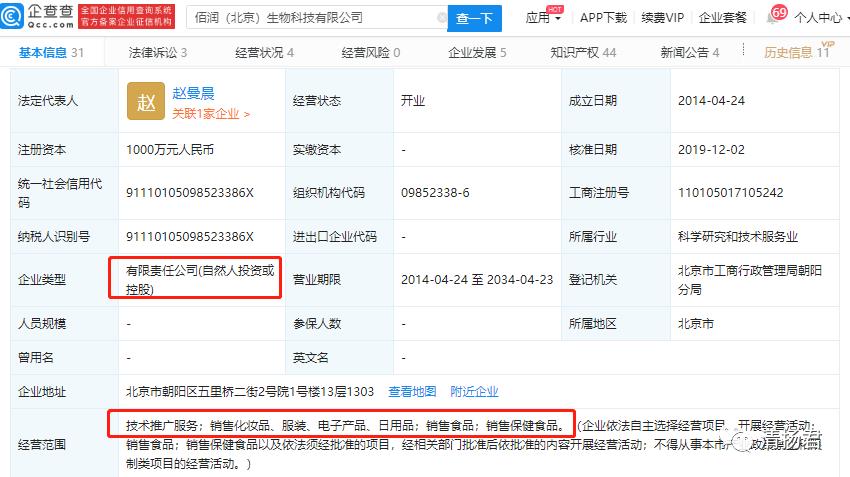Image resolution: width=850 pixels, height=477 pixels.
Task: Expand 关联1家企业 arrow link
Action: point(211,114)
